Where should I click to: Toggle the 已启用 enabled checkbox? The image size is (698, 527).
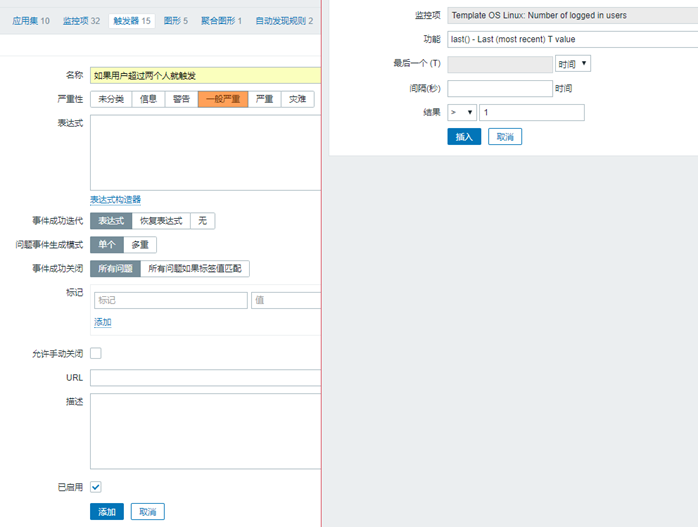click(x=96, y=487)
